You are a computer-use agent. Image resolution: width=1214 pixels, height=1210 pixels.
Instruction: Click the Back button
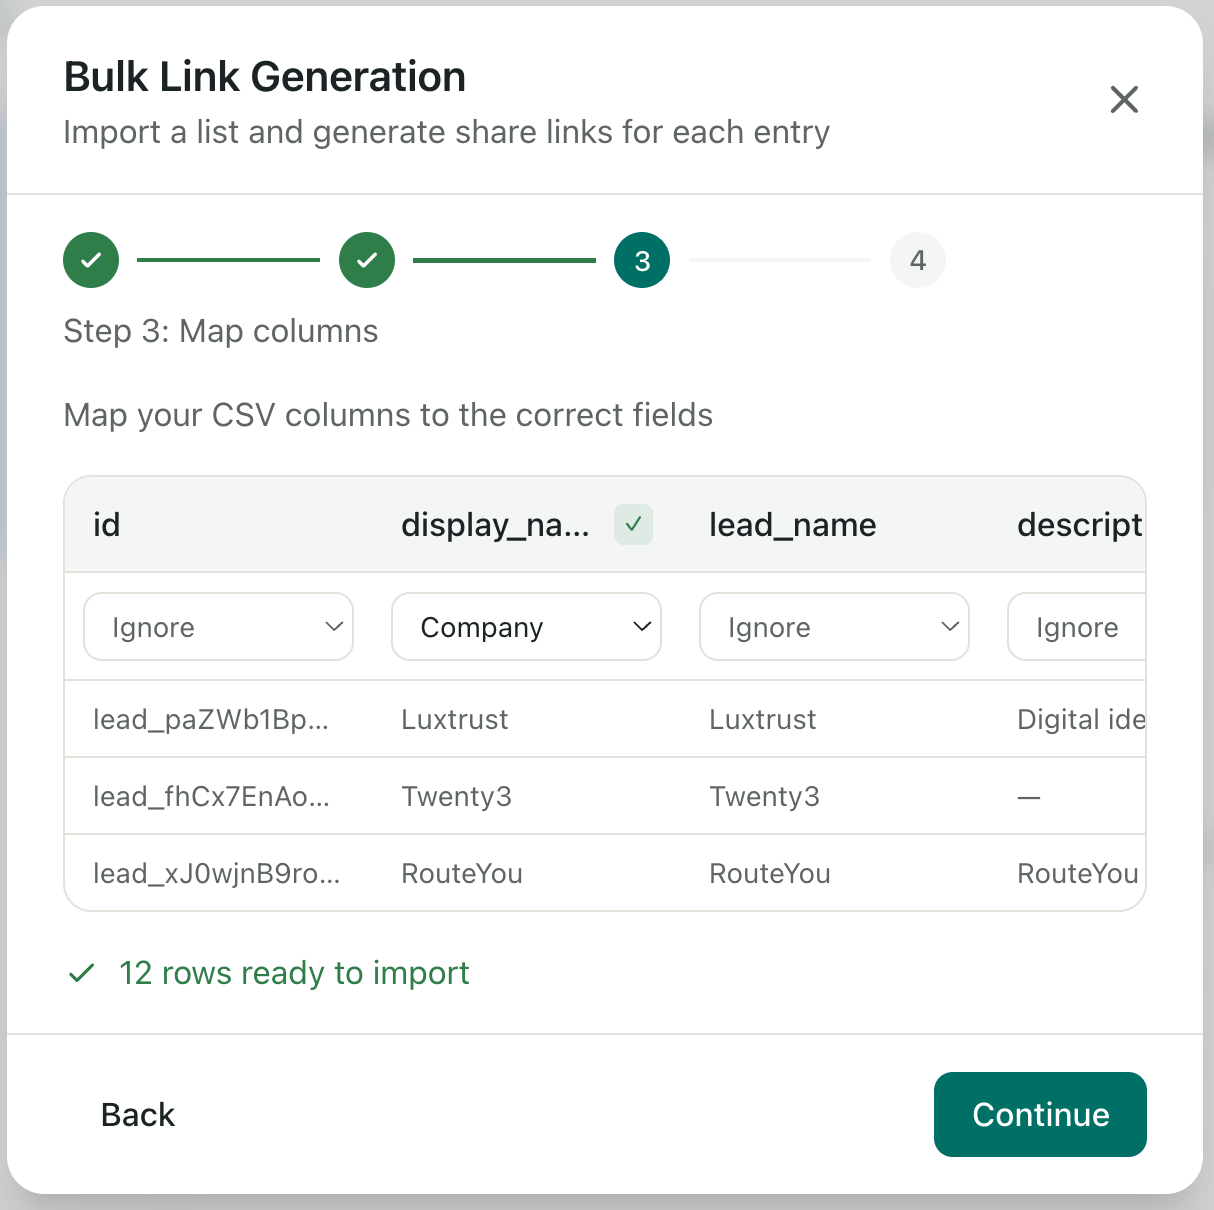point(137,1114)
